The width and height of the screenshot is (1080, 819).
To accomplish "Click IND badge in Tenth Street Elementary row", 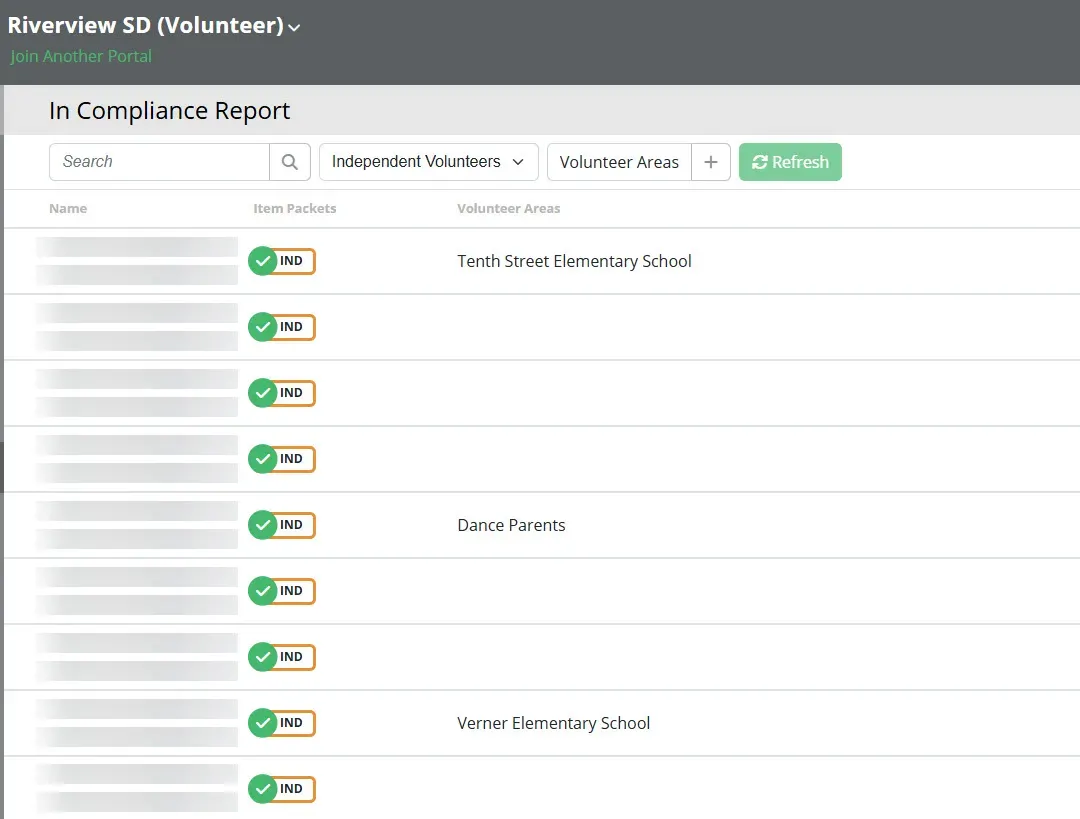I will [282, 261].
